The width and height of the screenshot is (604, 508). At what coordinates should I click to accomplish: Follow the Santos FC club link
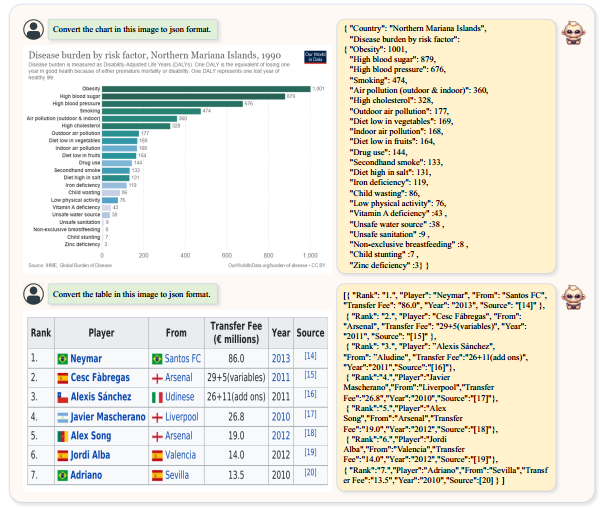tap(183, 359)
